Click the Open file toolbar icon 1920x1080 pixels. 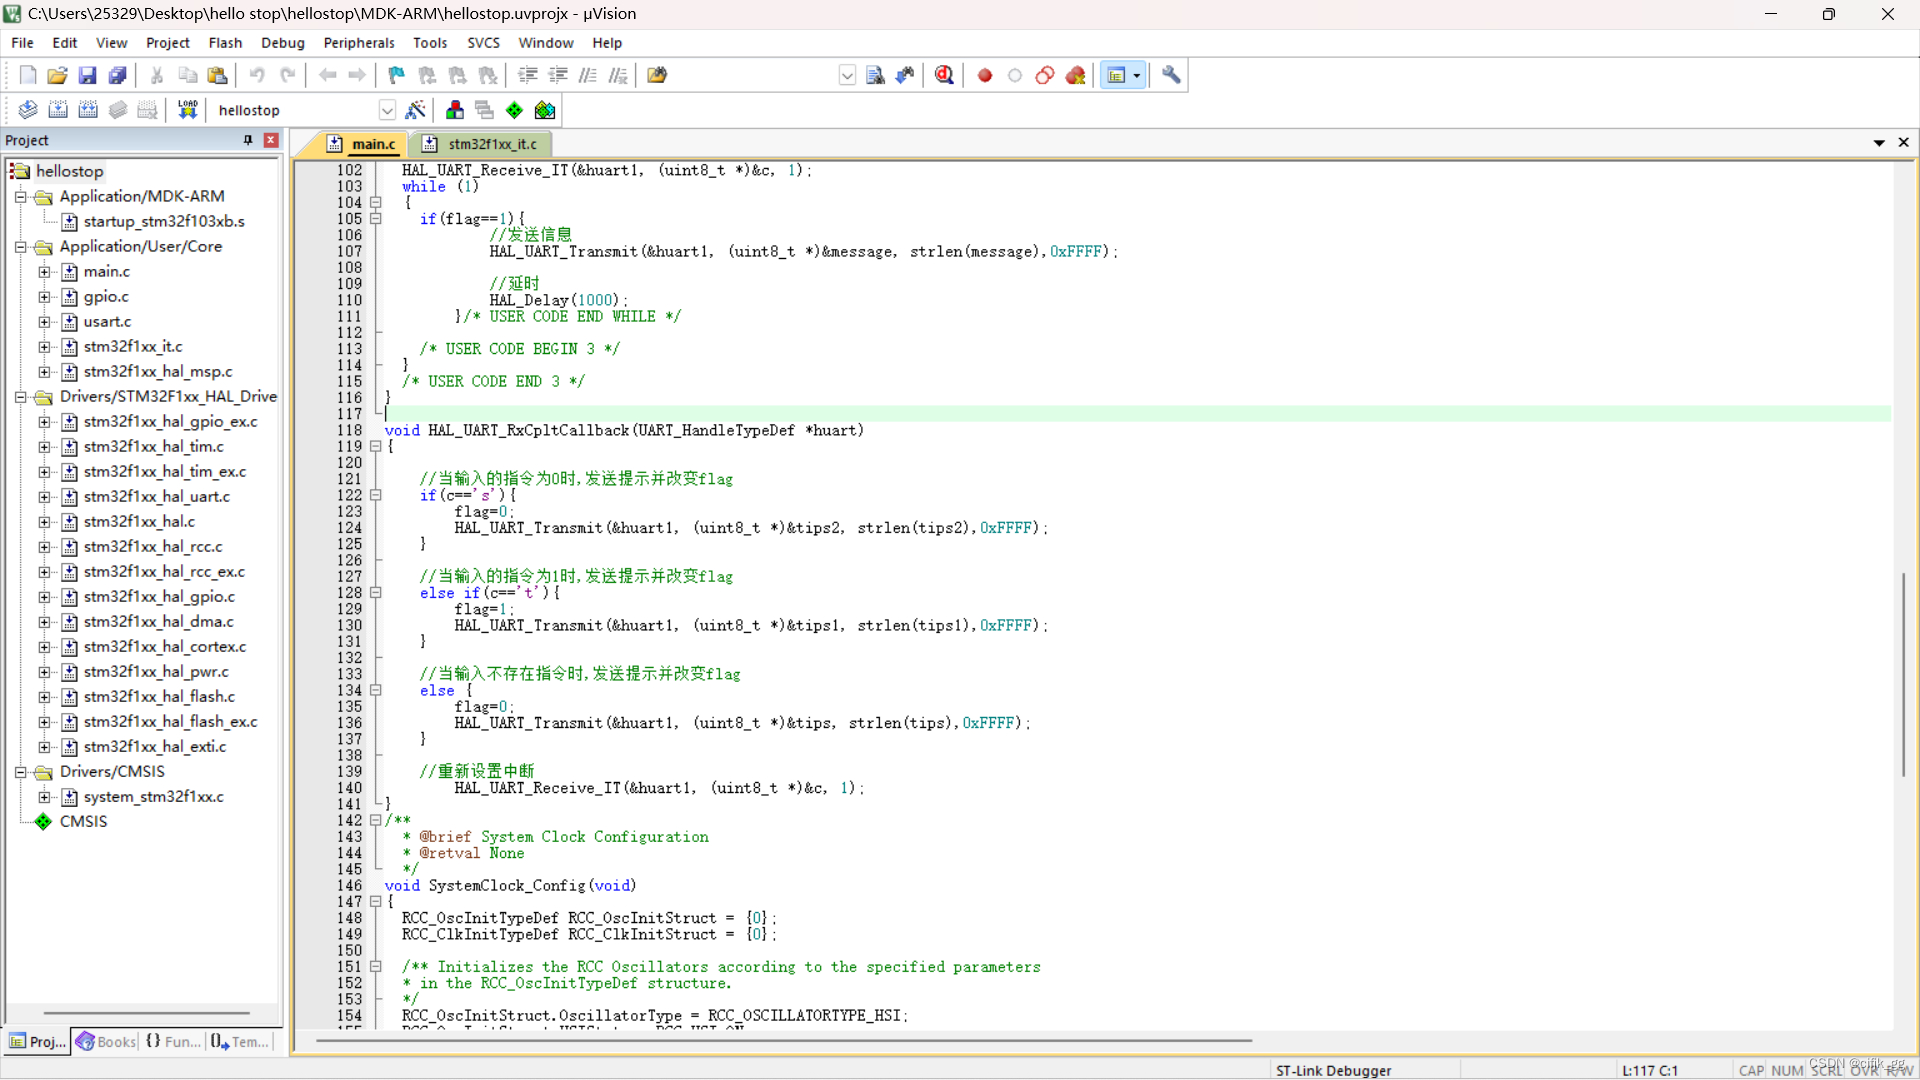[x=57, y=75]
